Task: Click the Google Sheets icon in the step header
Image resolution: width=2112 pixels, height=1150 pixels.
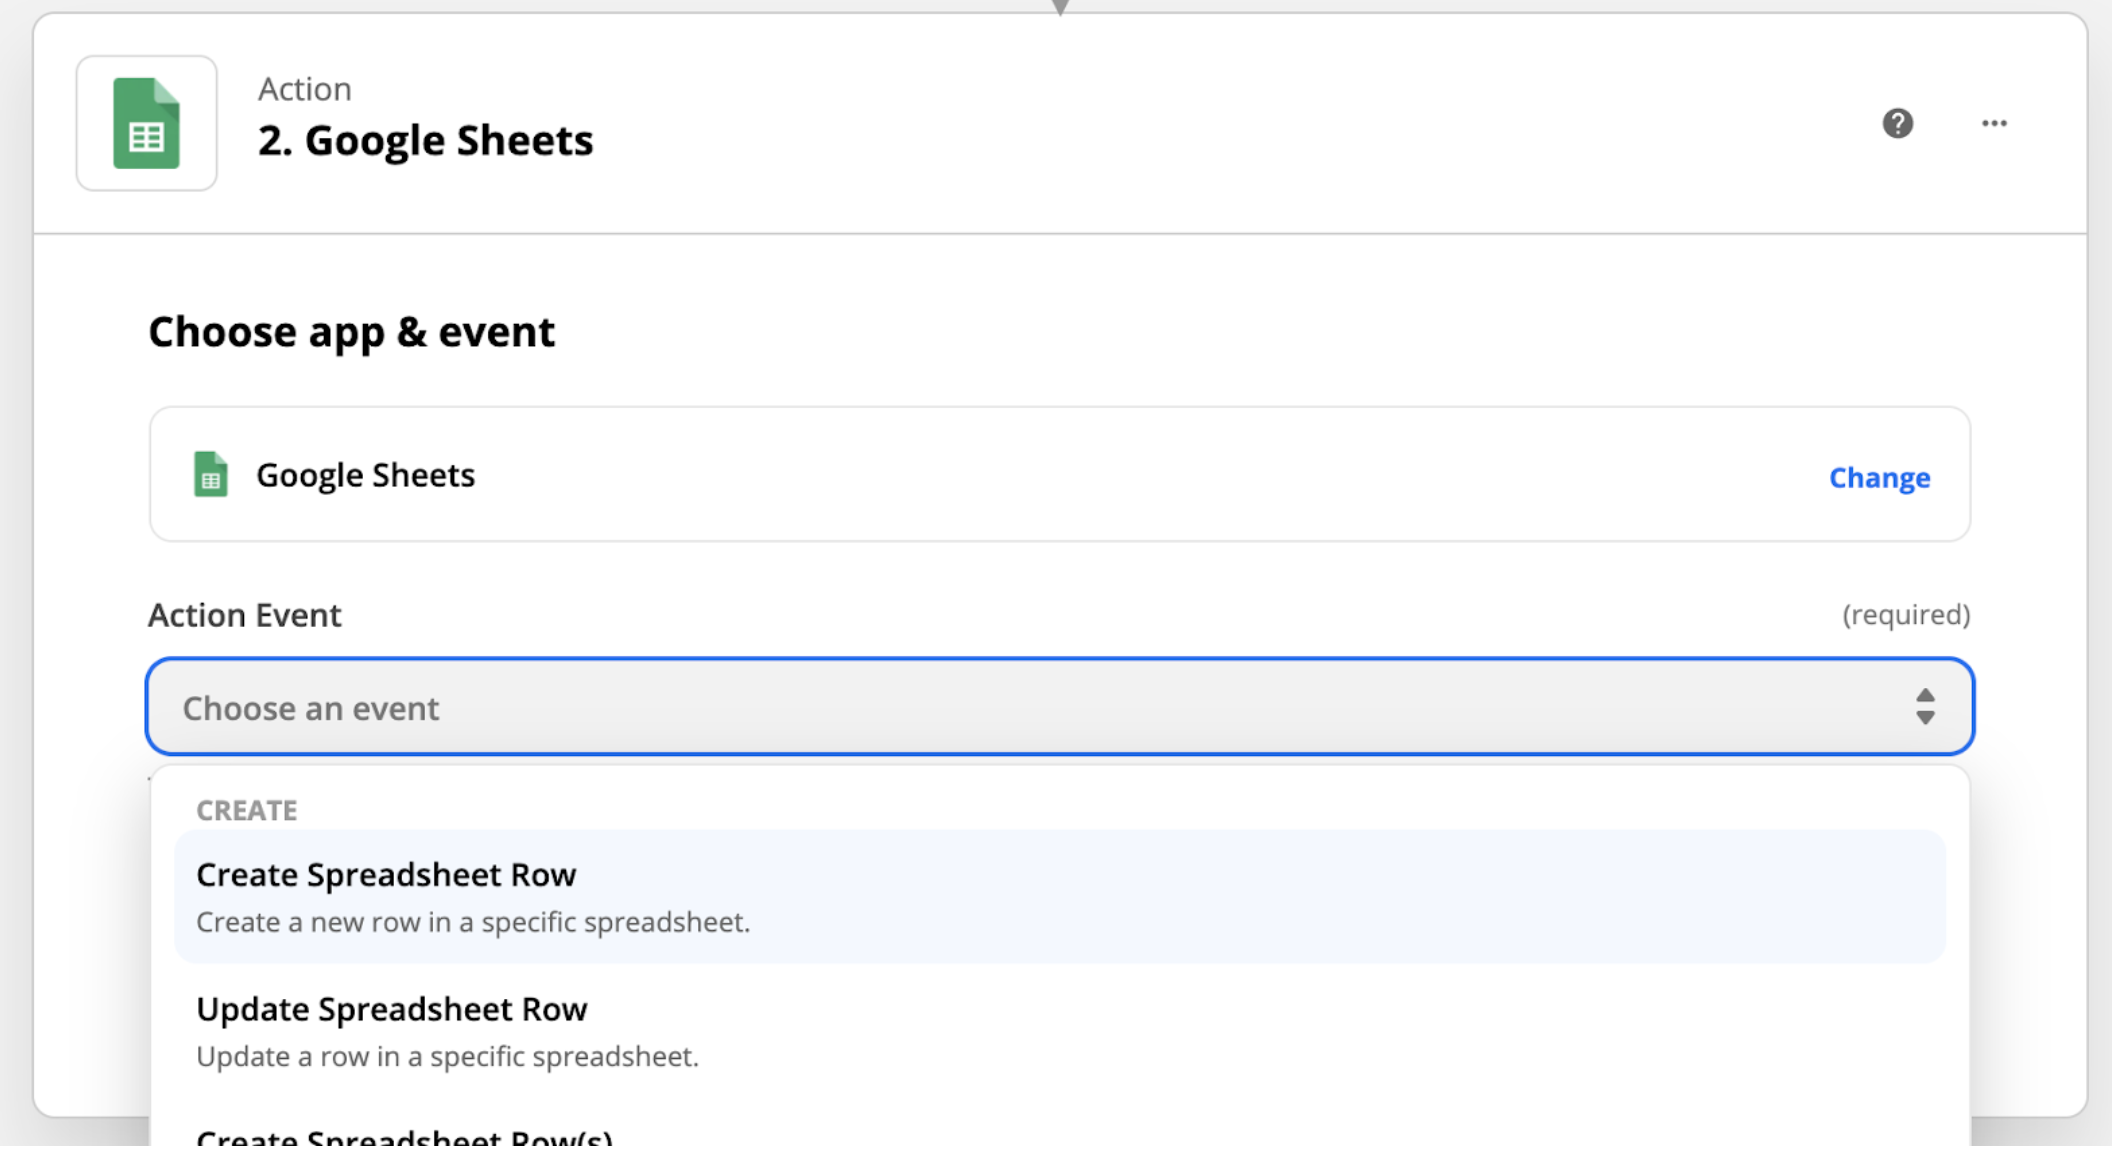Action: pos(145,123)
